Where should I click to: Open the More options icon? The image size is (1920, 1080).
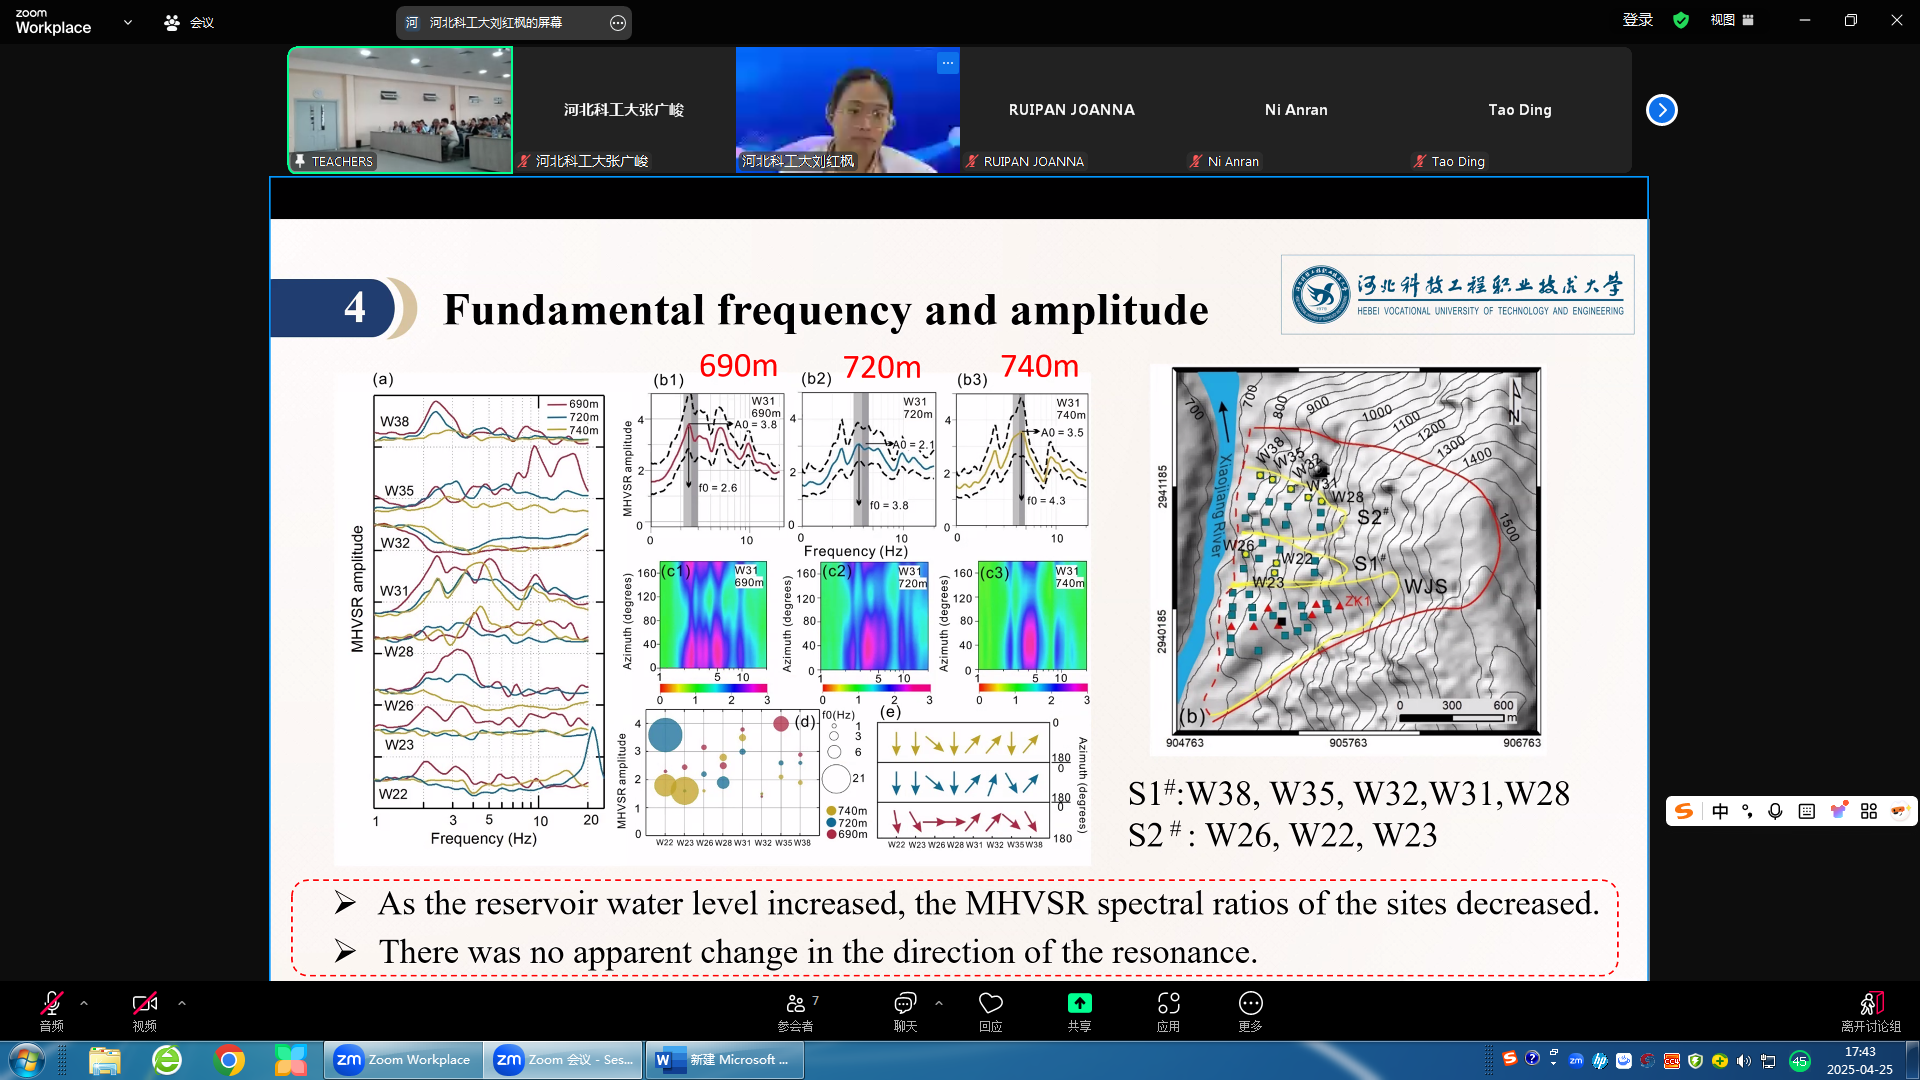point(1250,1004)
